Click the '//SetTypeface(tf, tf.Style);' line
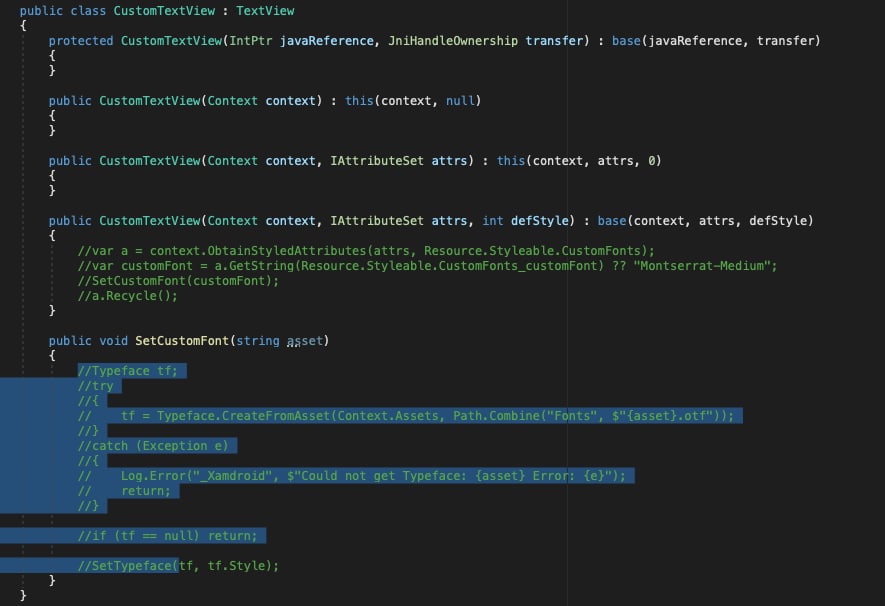 click(178, 565)
